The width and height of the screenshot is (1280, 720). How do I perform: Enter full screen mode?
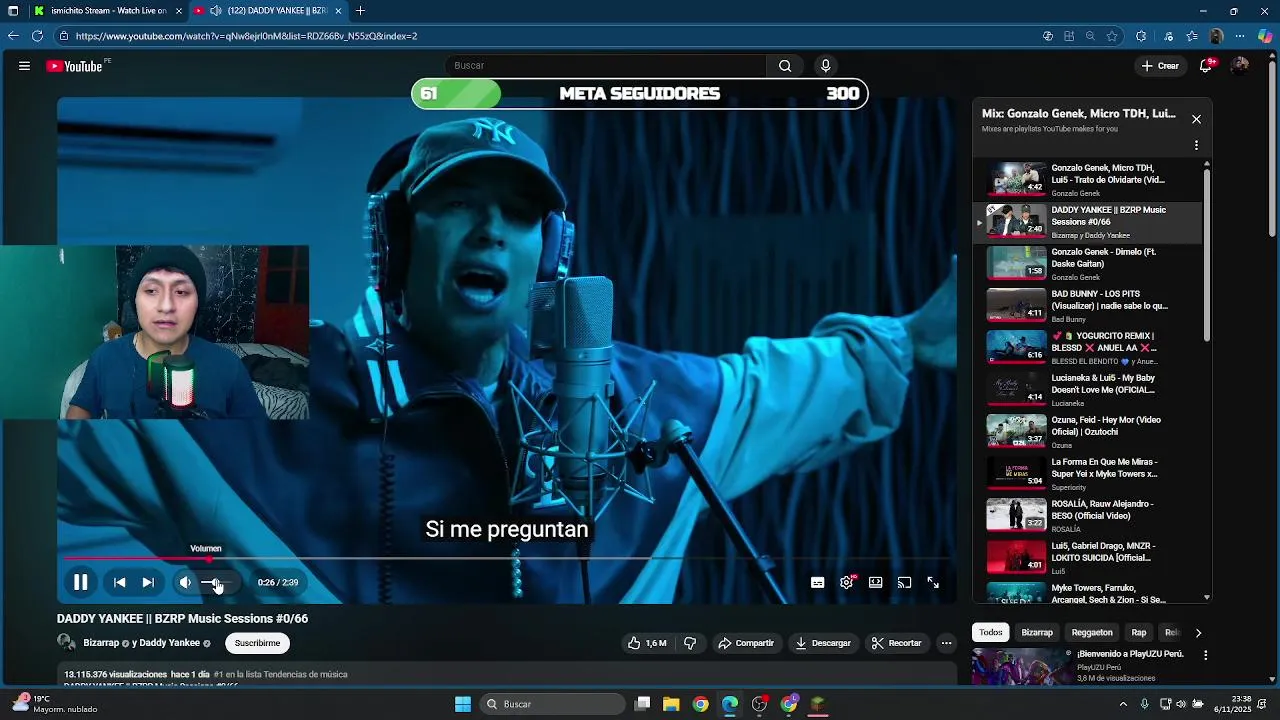tap(933, 582)
